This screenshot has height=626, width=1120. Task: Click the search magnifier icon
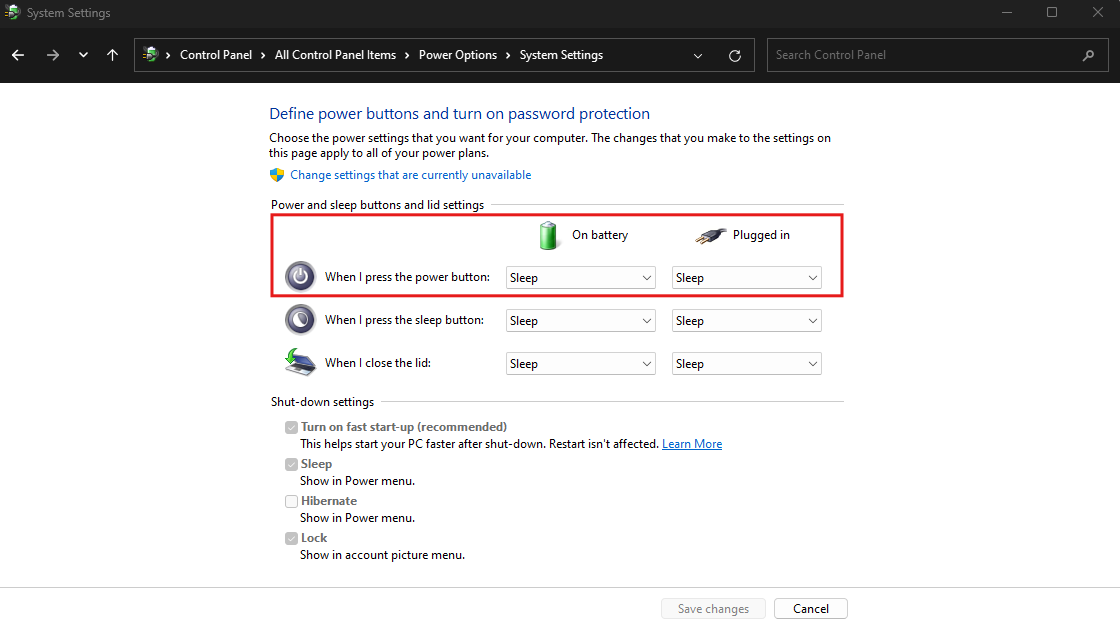(1088, 55)
